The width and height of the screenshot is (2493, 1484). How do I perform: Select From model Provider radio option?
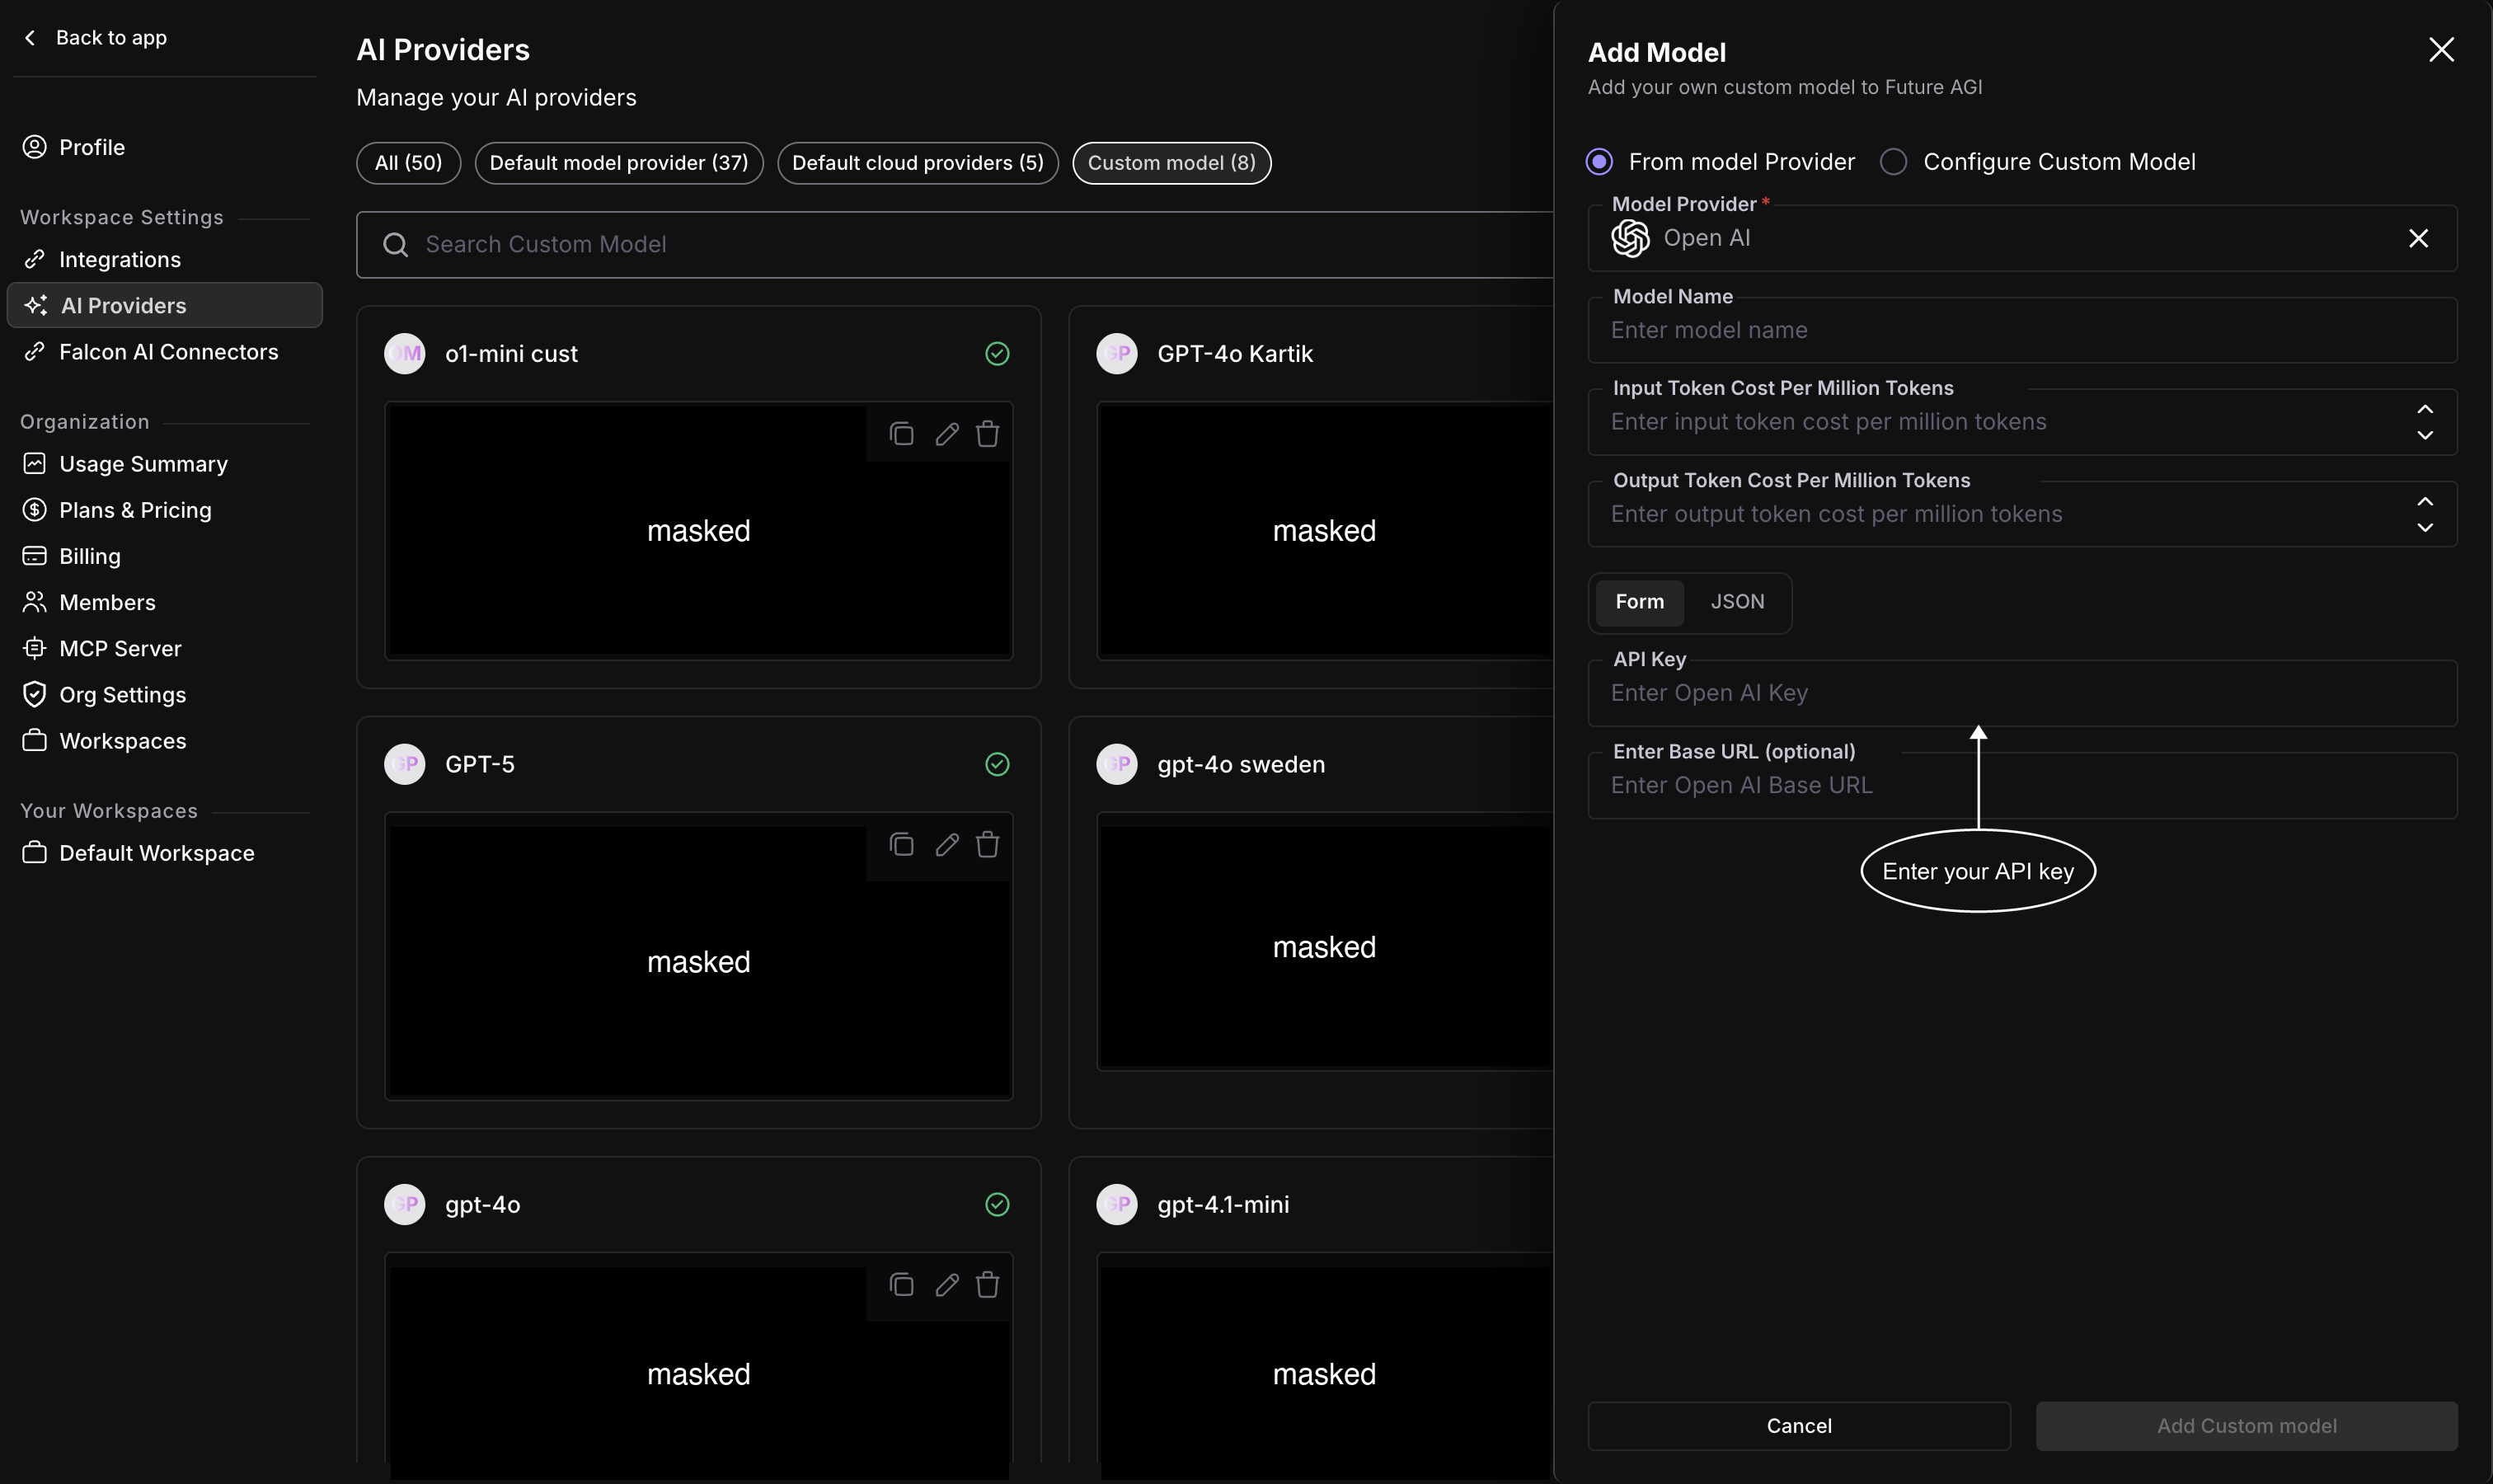(1599, 161)
